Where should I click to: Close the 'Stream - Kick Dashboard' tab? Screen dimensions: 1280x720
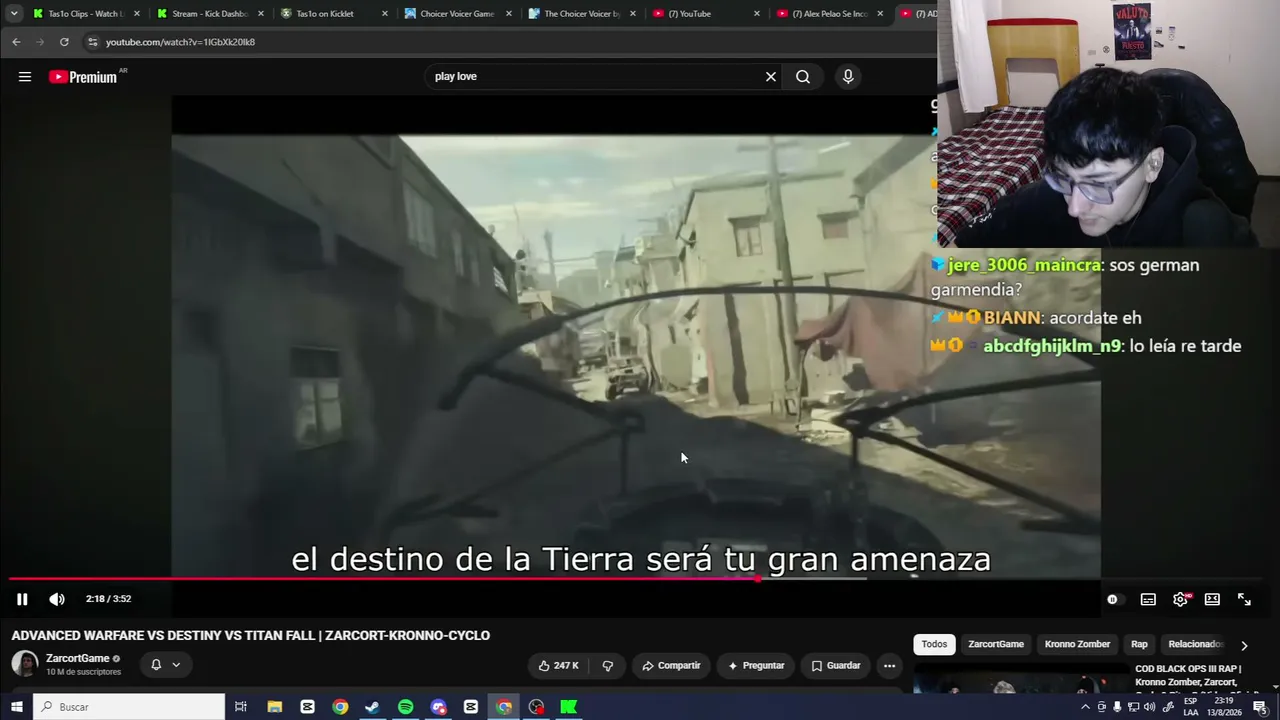tap(261, 14)
